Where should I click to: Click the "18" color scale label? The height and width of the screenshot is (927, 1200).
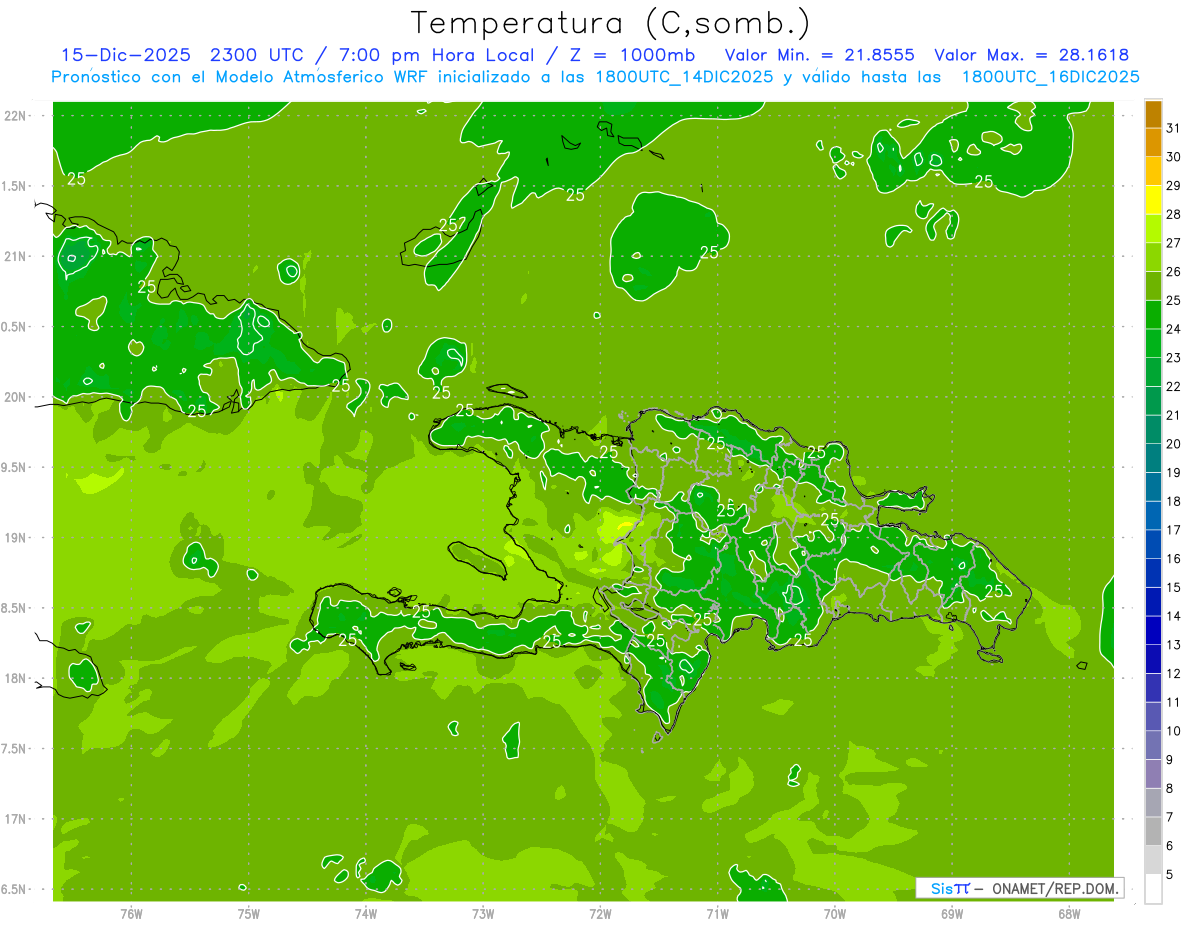pyautogui.click(x=1174, y=502)
